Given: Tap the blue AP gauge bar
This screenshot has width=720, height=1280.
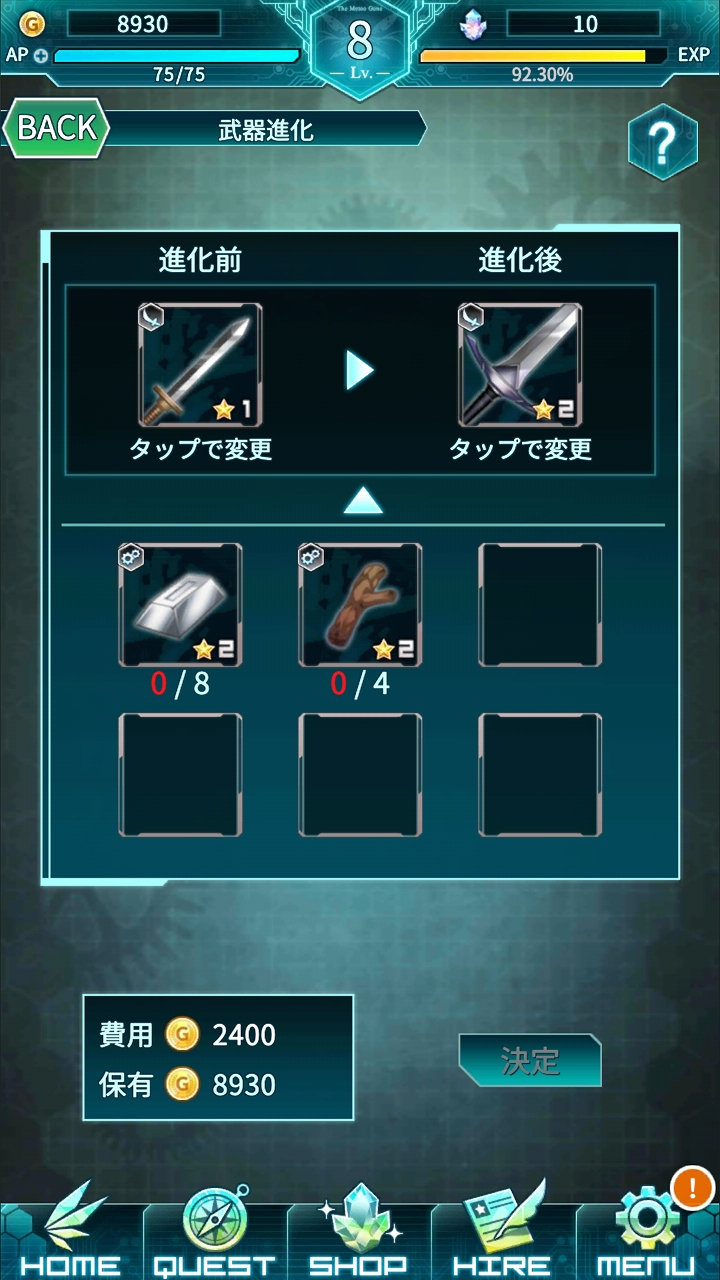Looking at the screenshot, I should [x=177, y=56].
